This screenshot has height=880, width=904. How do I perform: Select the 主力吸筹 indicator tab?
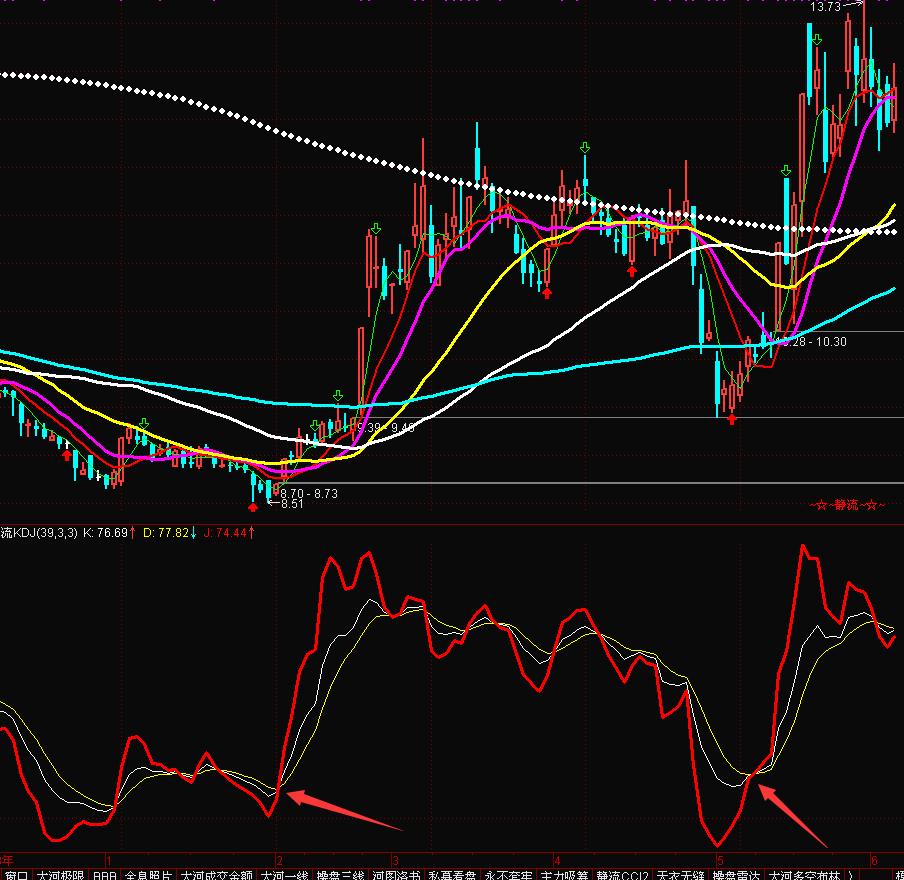[565, 874]
